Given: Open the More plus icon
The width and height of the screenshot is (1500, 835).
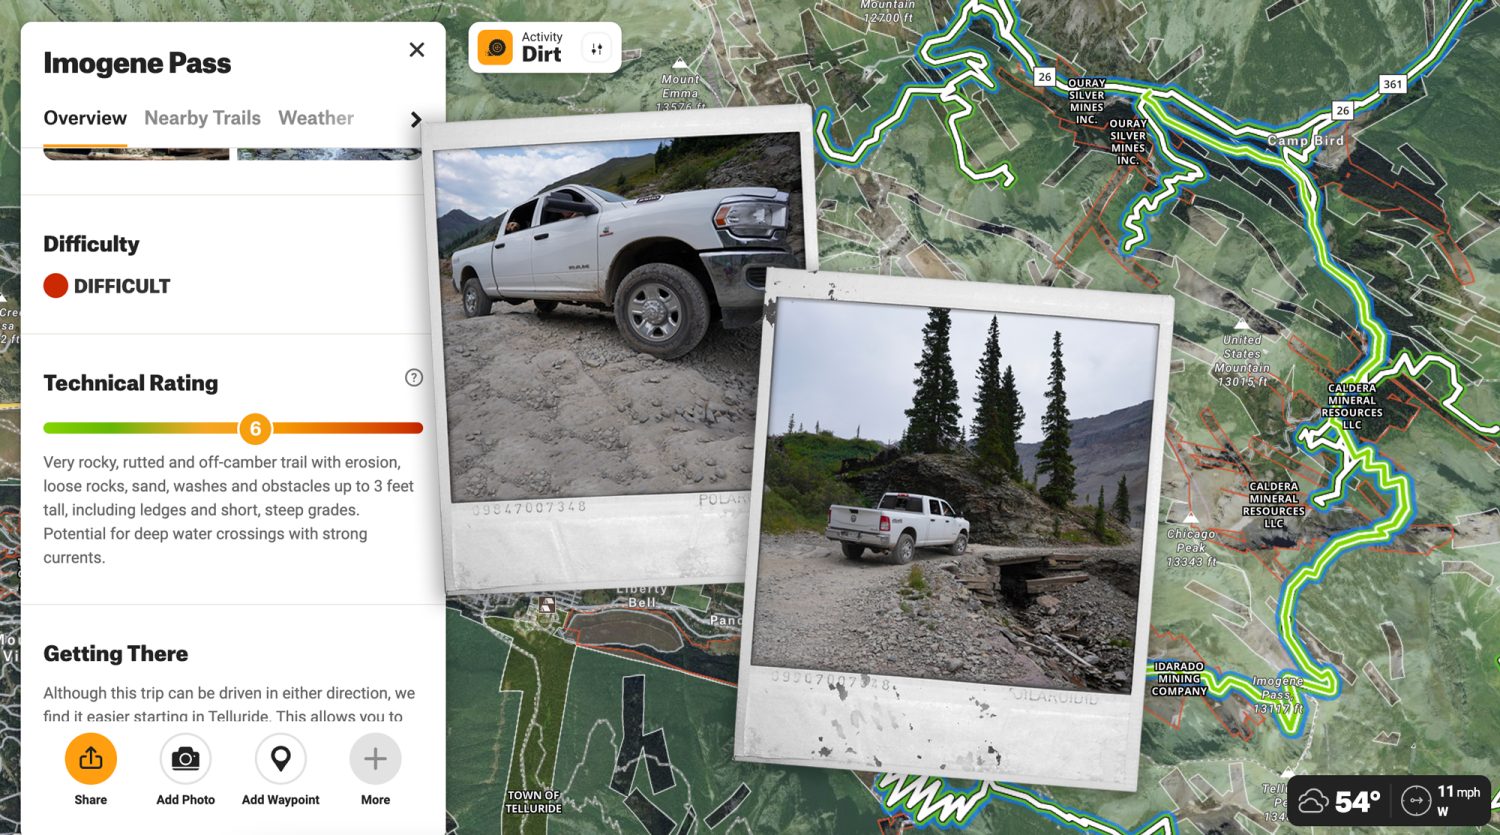Looking at the screenshot, I should click(x=375, y=759).
